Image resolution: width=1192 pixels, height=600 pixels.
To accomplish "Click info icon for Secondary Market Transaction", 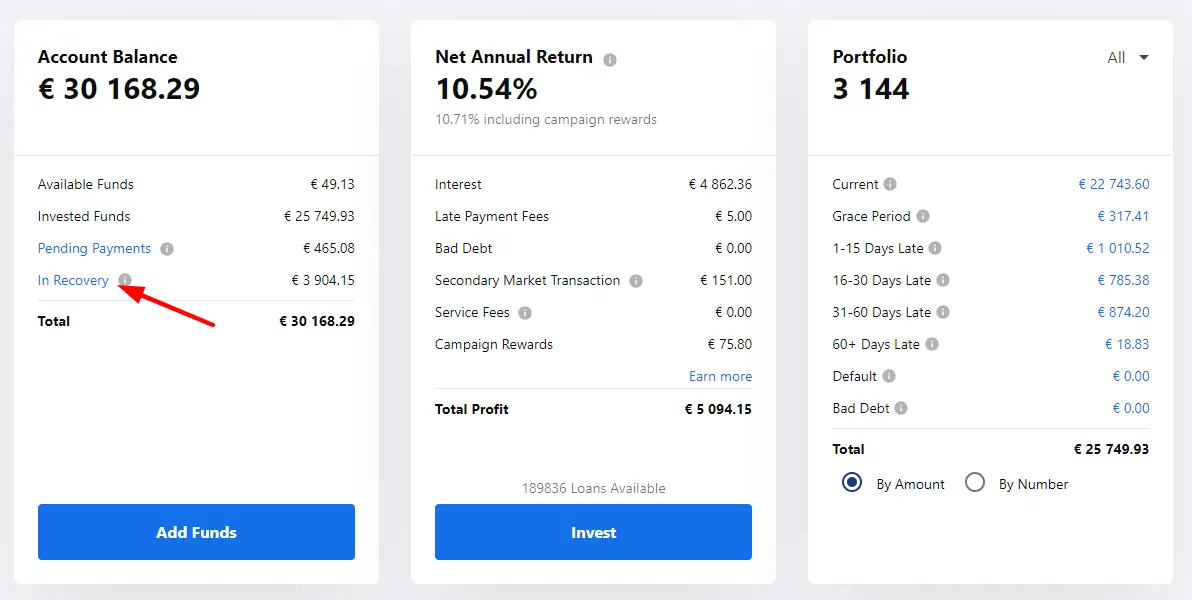I will (x=636, y=281).
